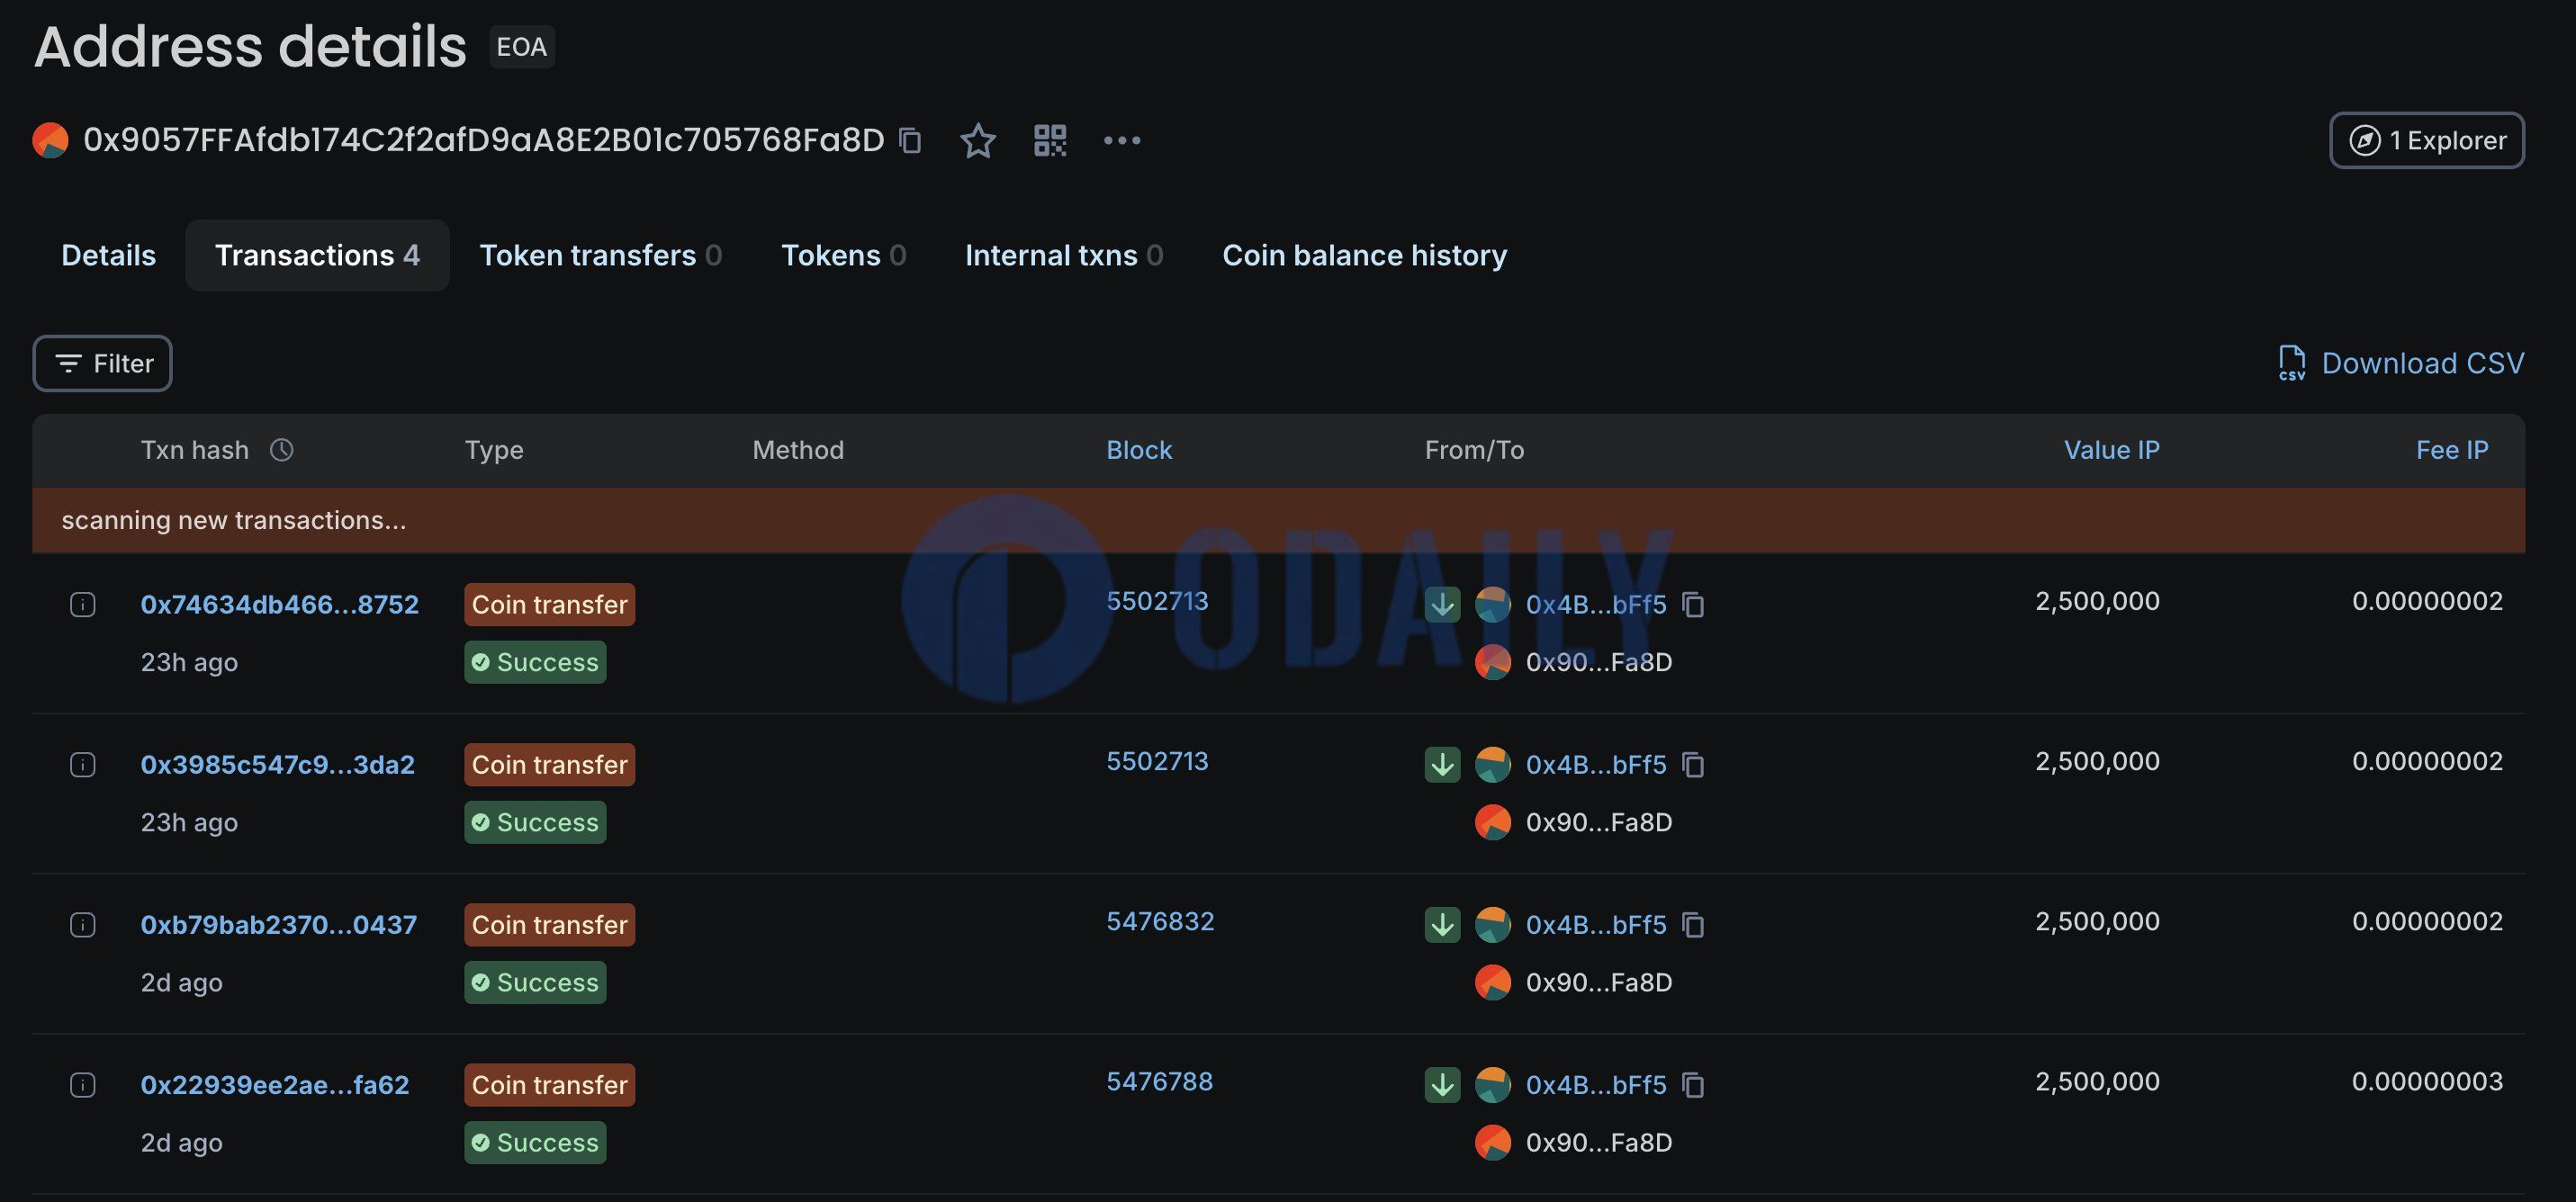
Task: Add address to favorites with star icon
Action: (977, 140)
